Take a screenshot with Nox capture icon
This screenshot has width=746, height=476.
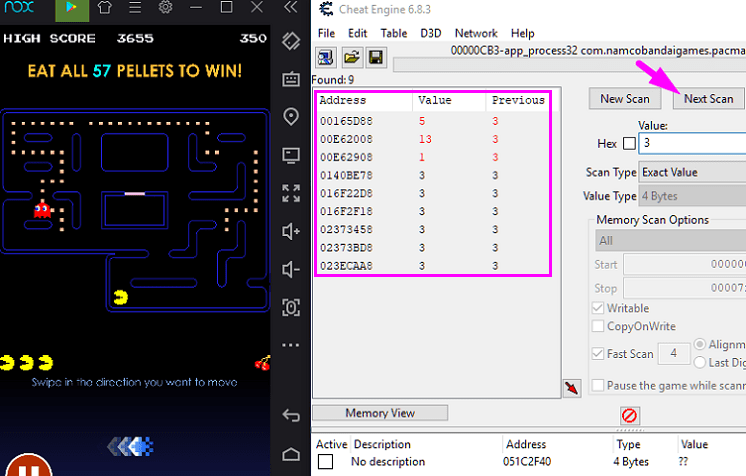tap(291, 307)
